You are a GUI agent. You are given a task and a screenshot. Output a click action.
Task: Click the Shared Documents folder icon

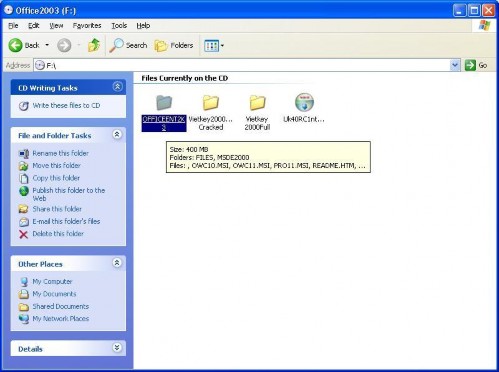point(24,307)
